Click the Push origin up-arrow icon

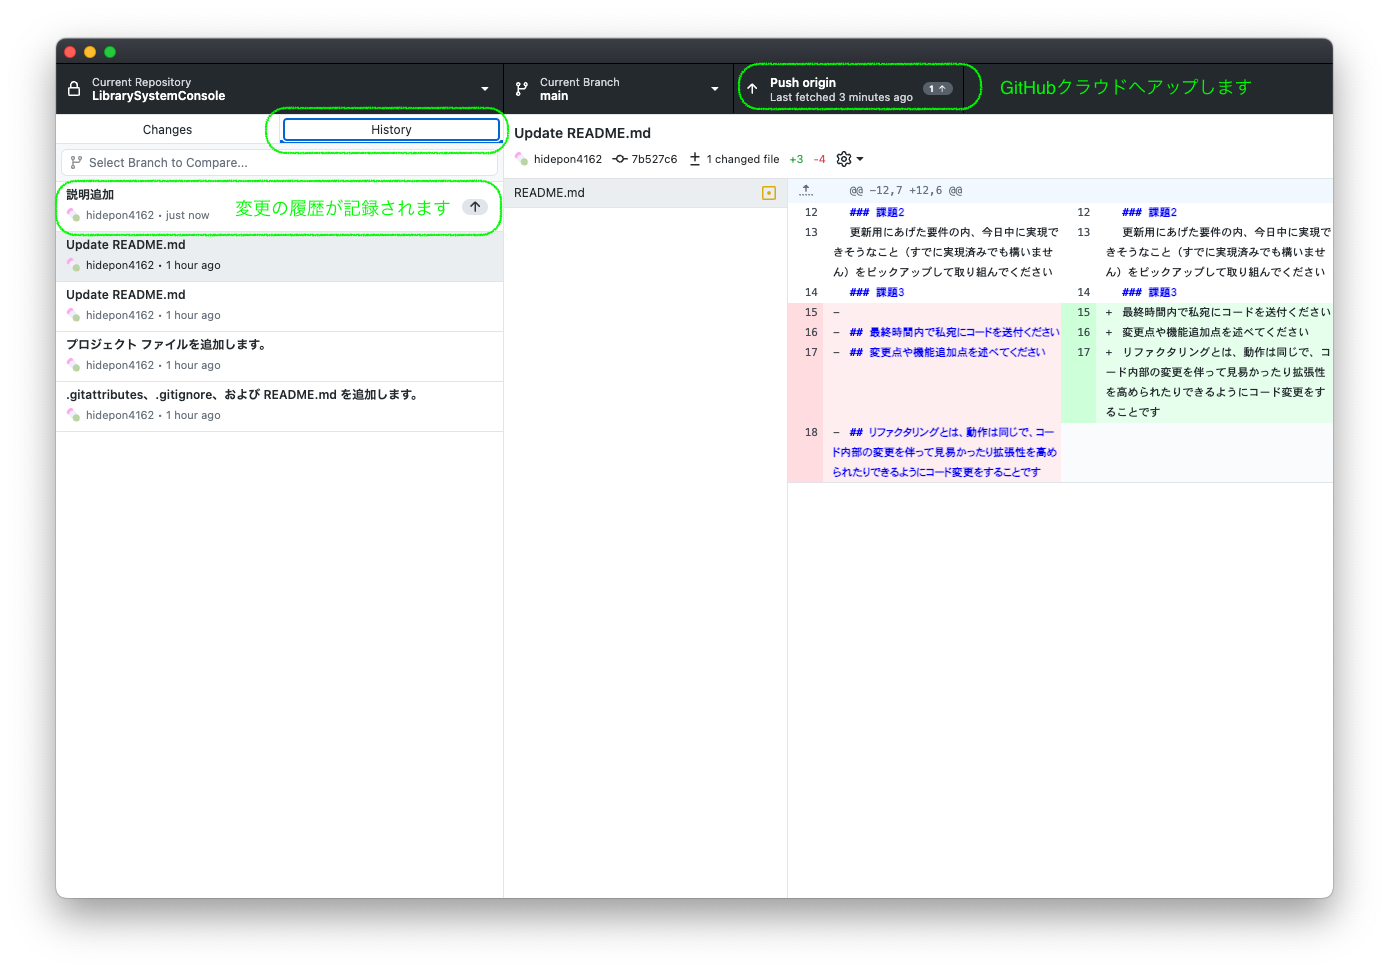click(752, 88)
